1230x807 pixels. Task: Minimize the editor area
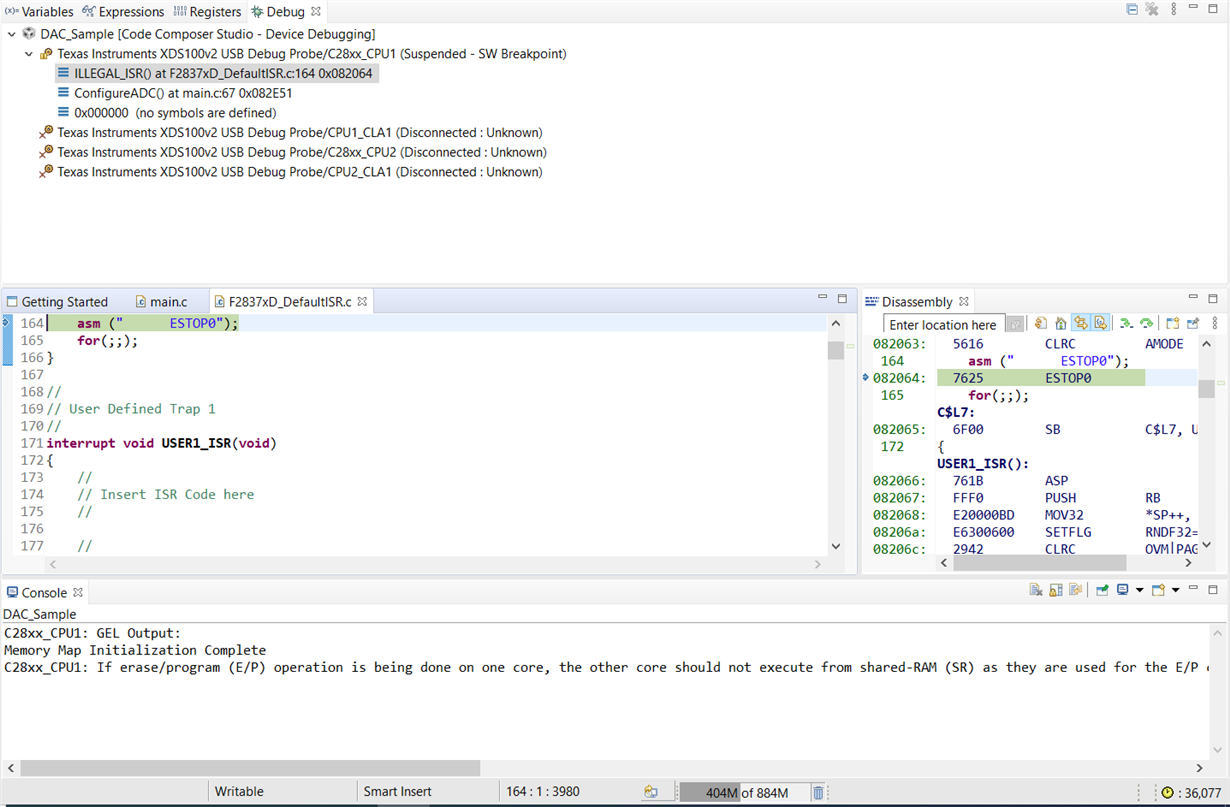coord(822,298)
